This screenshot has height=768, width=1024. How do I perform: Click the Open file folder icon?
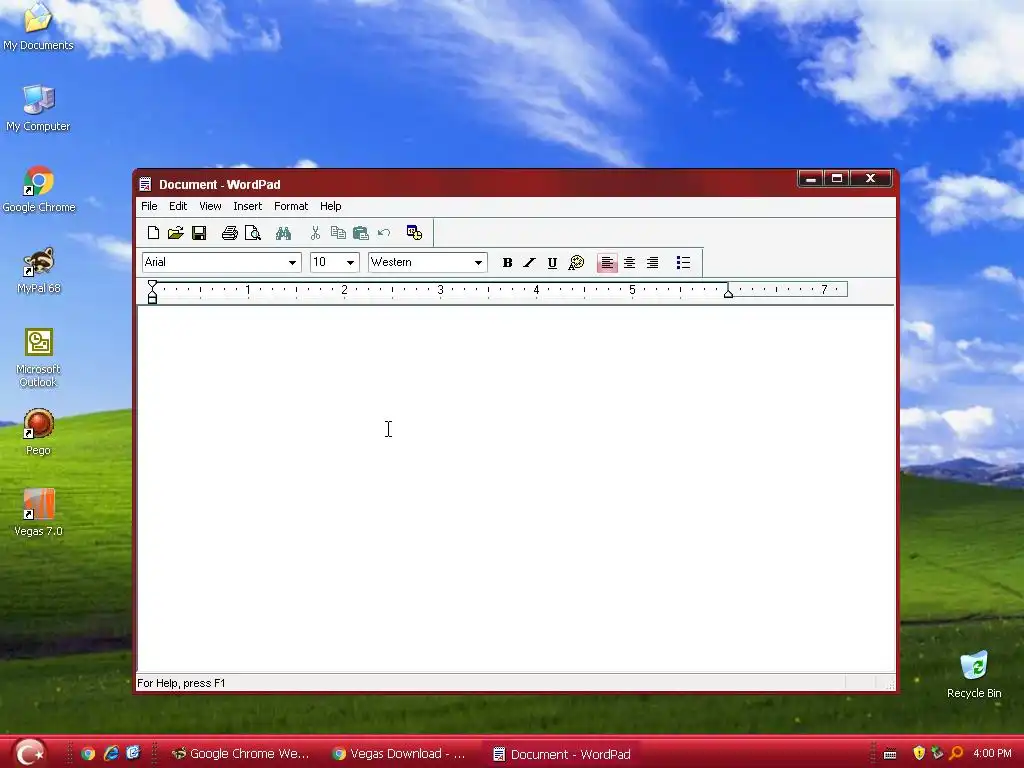click(176, 233)
